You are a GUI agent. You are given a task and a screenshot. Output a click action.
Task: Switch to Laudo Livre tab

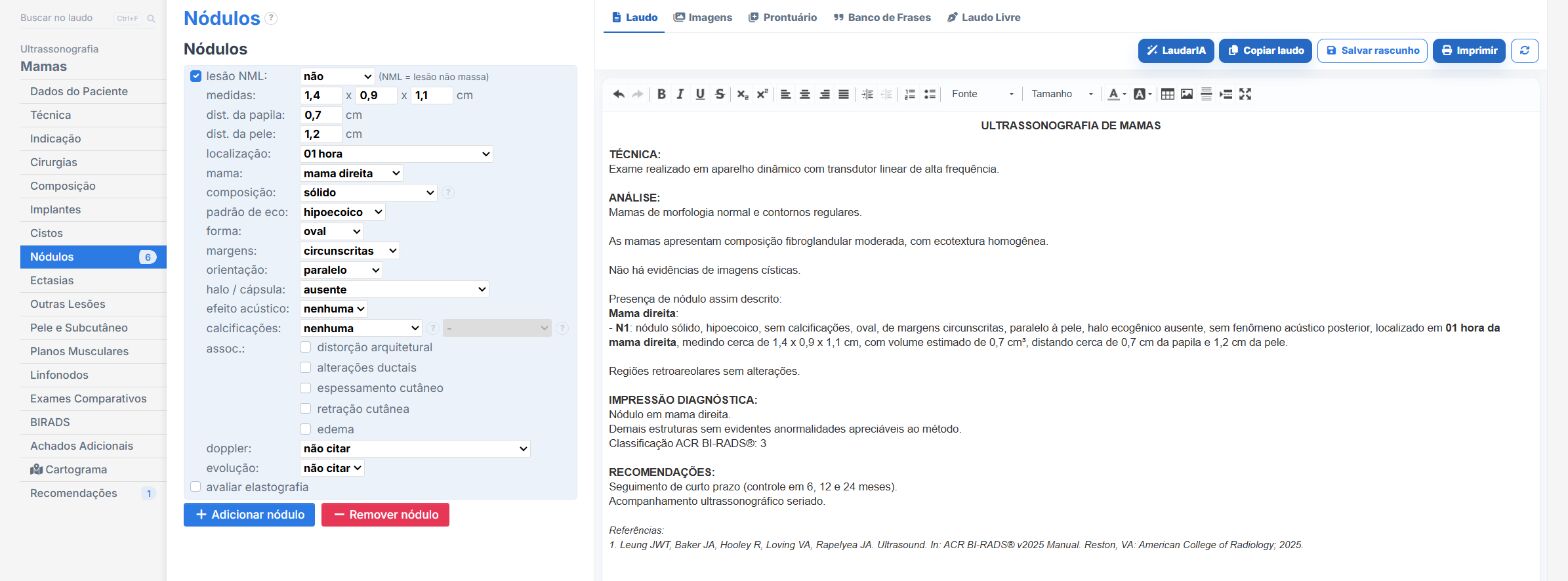pyautogui.click(x=984, y=18)
